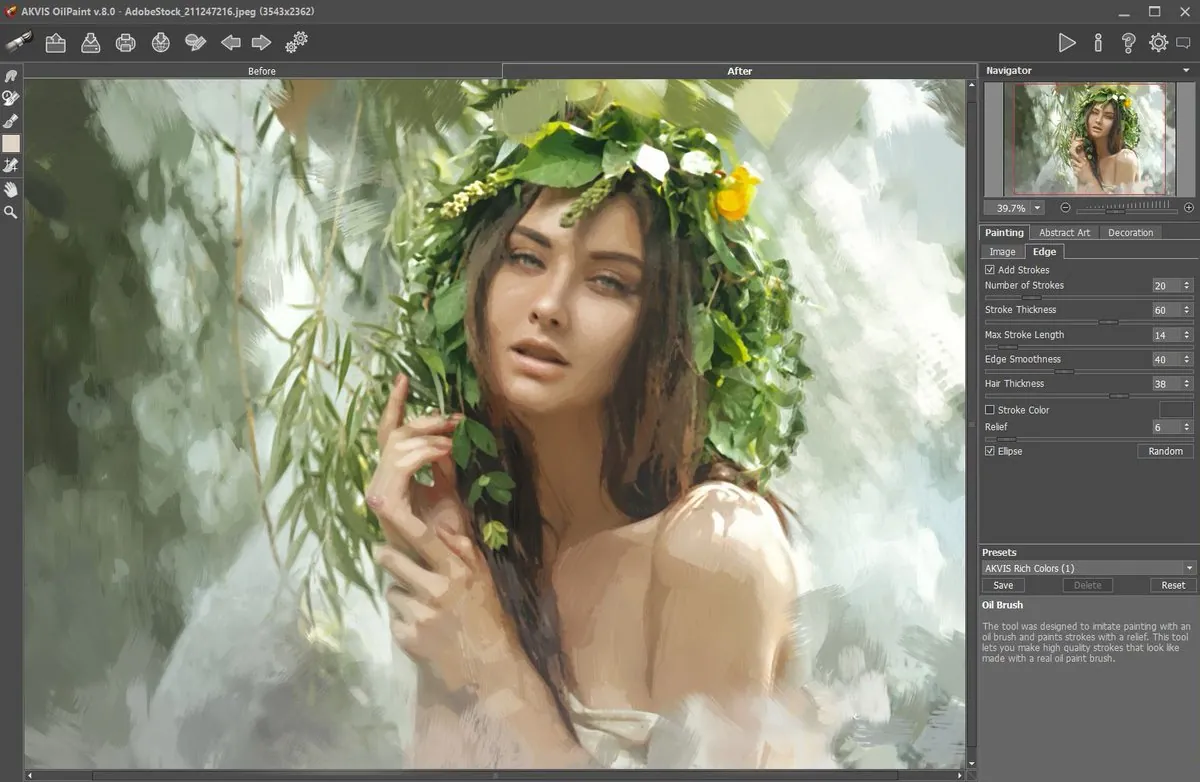The width and height of the screenshot is (1200, 782).
Task: Open the AKVIS Rich Colors presets dropdown
Action: (1088, 568)
